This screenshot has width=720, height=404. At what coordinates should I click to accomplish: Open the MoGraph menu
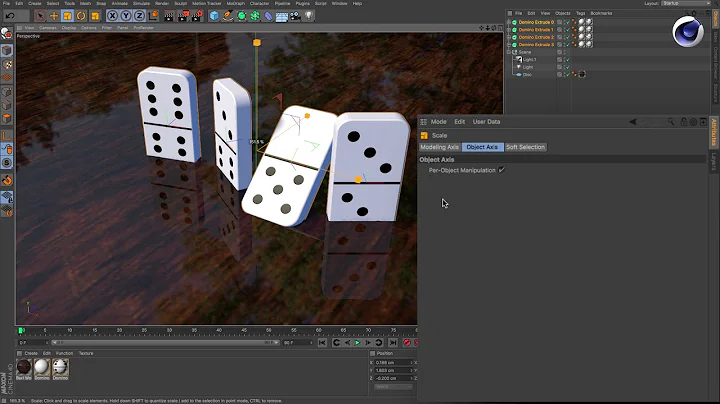tap(236, 3)
